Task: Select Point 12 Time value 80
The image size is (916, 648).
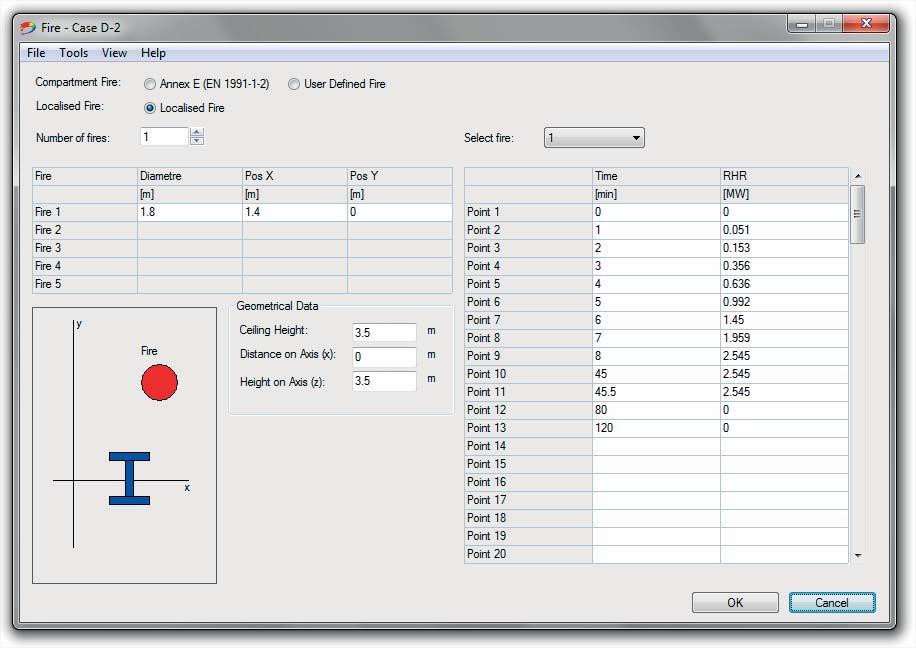Action: (x=656, y=410)
